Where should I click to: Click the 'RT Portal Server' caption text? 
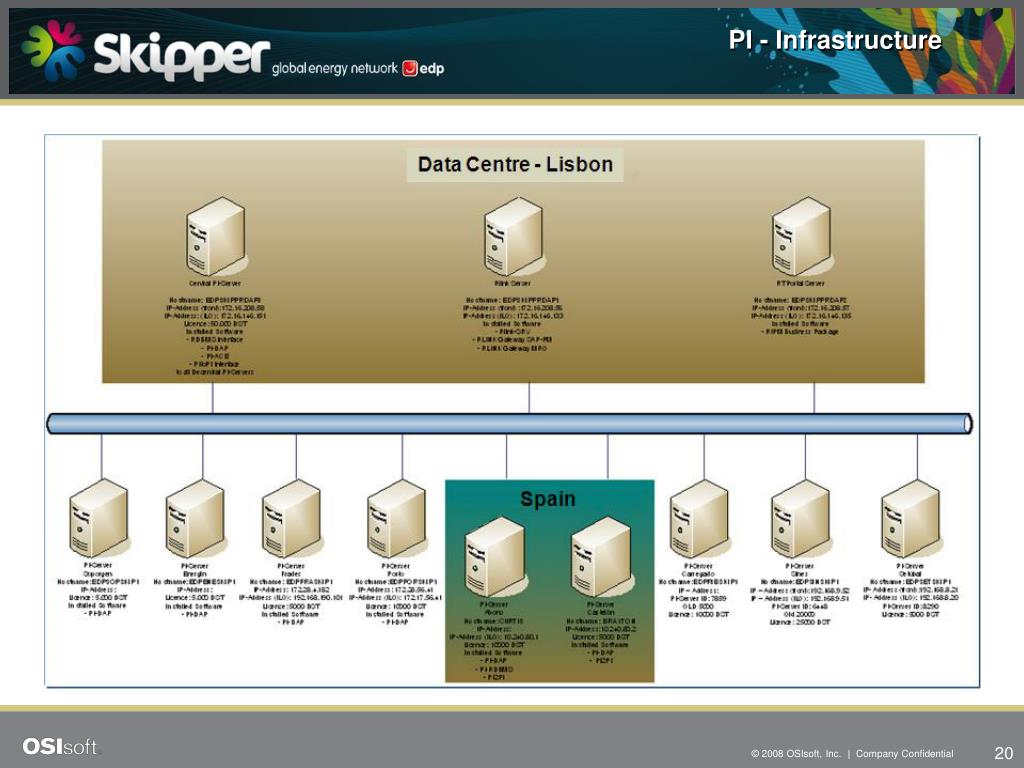click(801, 283)
